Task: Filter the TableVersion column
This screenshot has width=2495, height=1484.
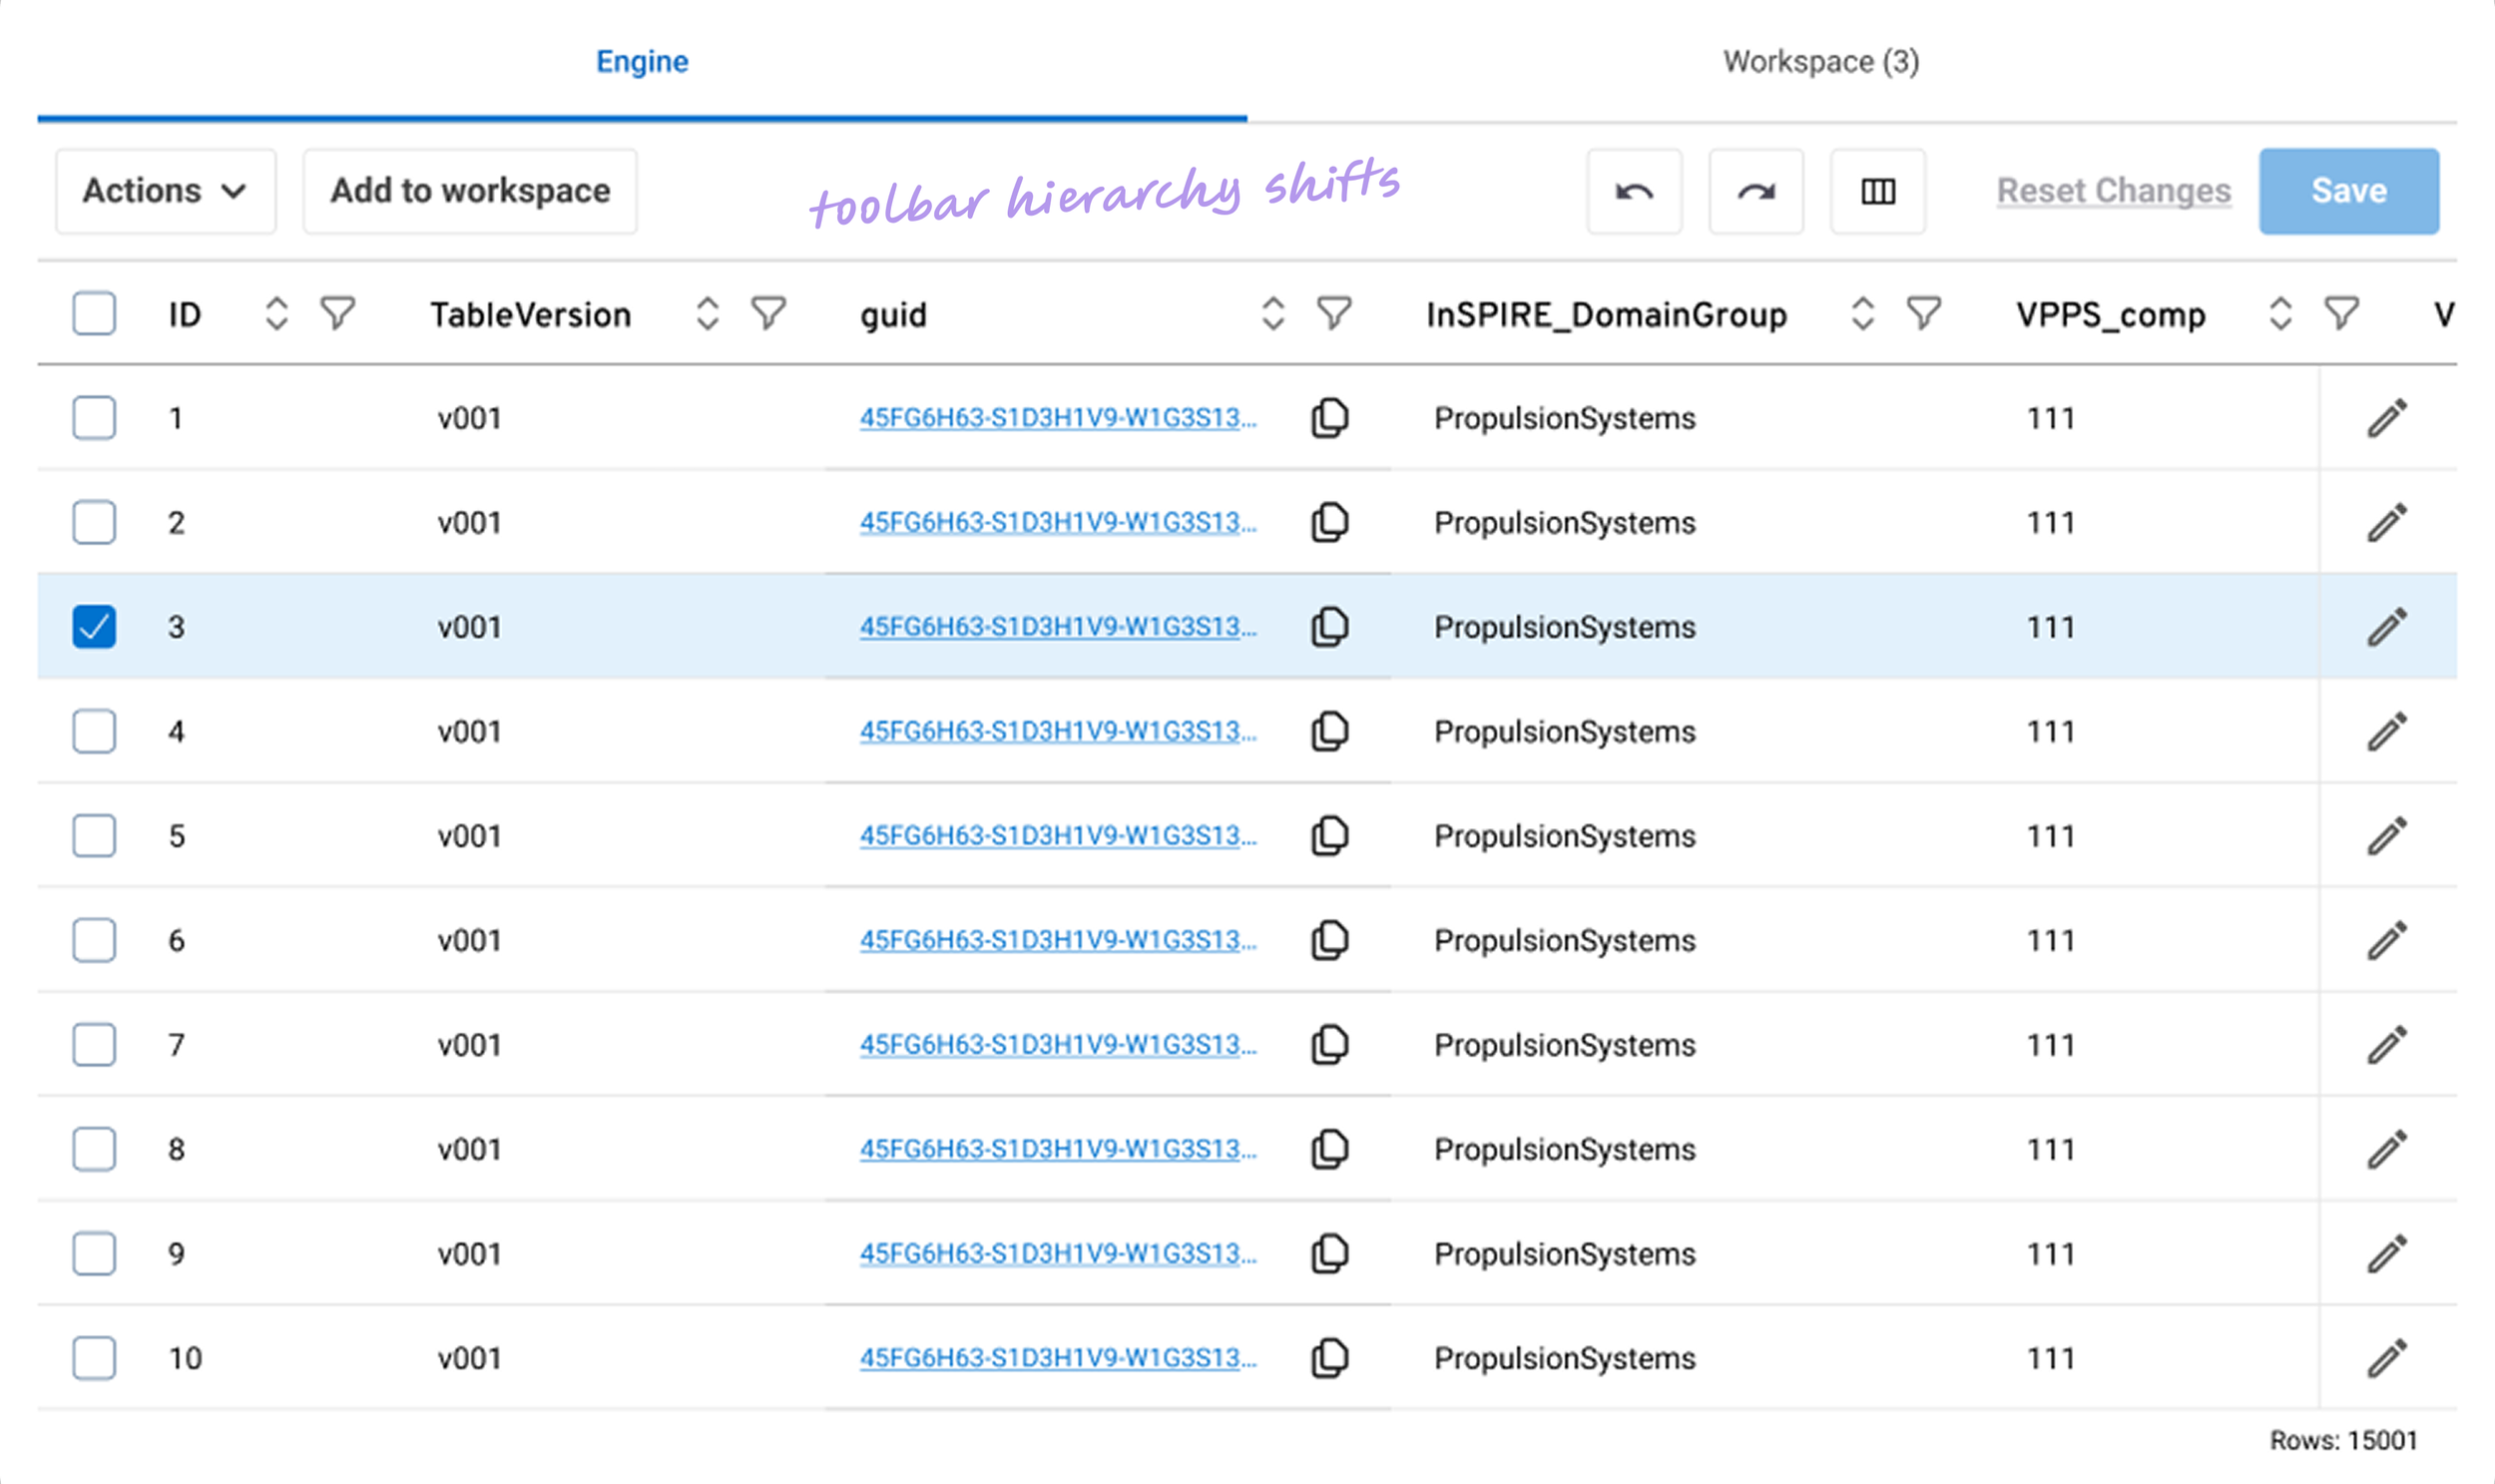Action: click(x=768, y=314)
